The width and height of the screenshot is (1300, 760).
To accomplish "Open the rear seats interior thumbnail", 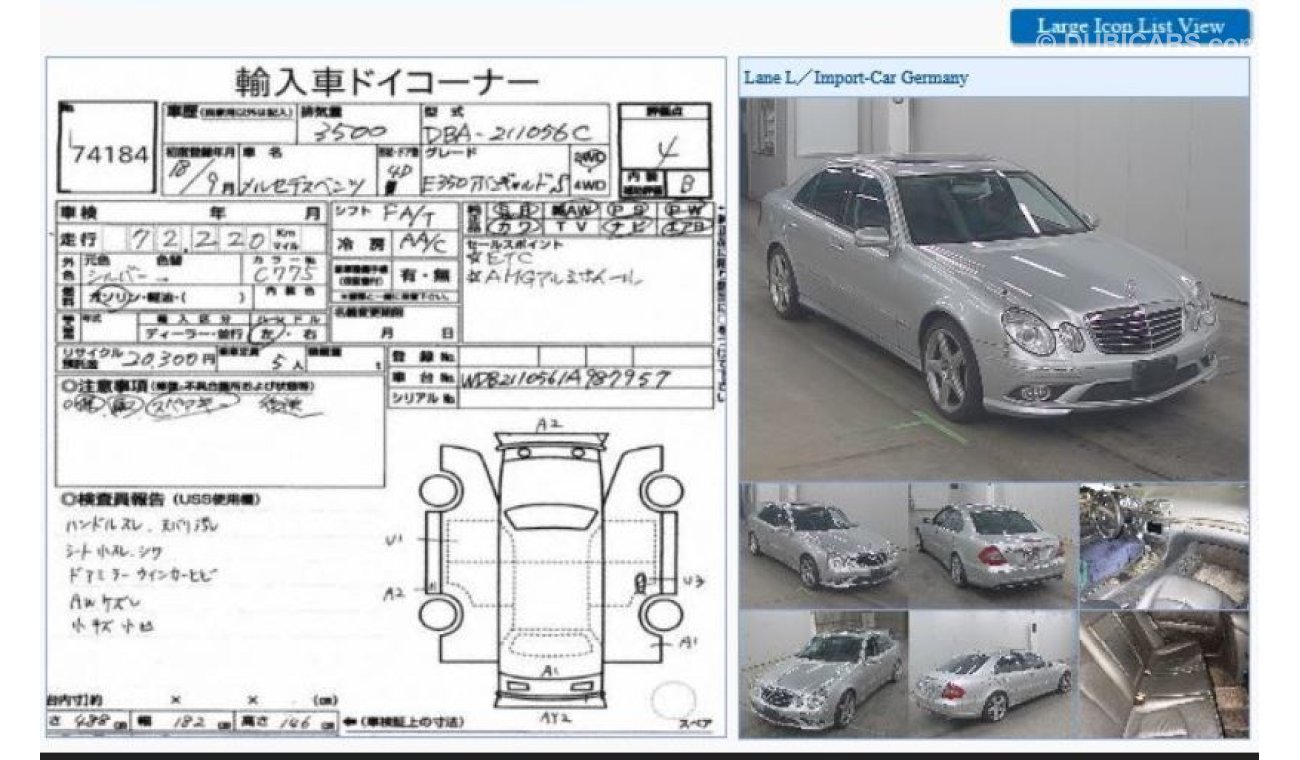I will [1164, 674].
